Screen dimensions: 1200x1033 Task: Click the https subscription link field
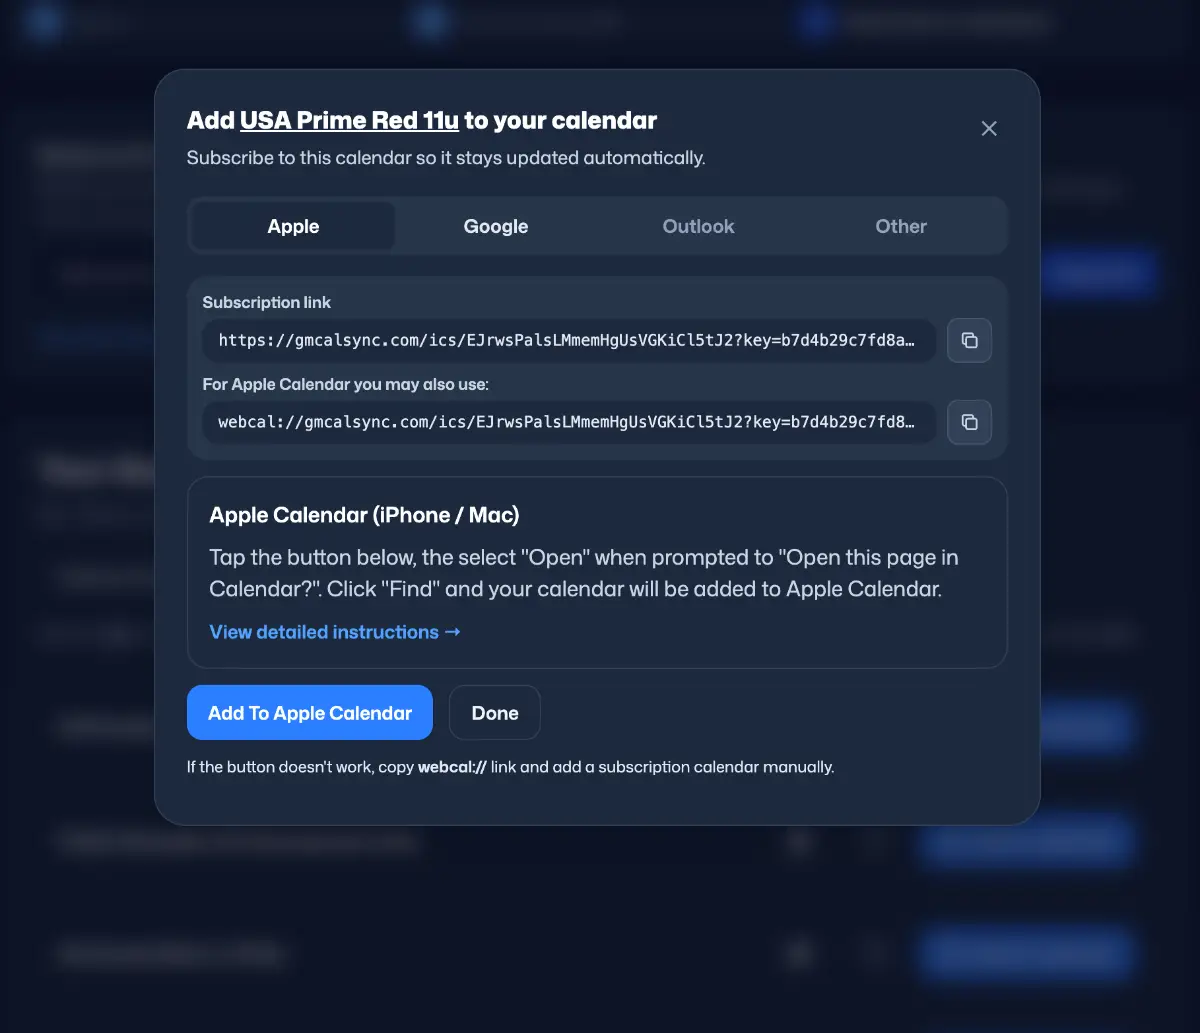point(568,341)
